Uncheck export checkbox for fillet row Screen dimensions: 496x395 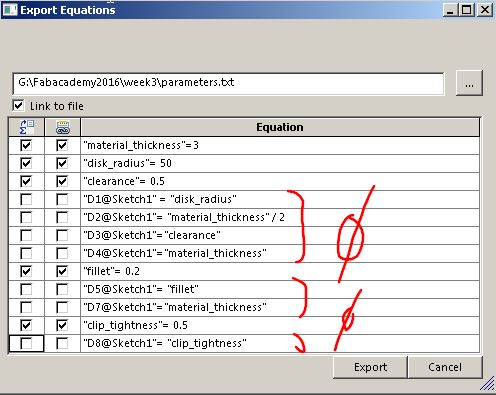point(26,271)
